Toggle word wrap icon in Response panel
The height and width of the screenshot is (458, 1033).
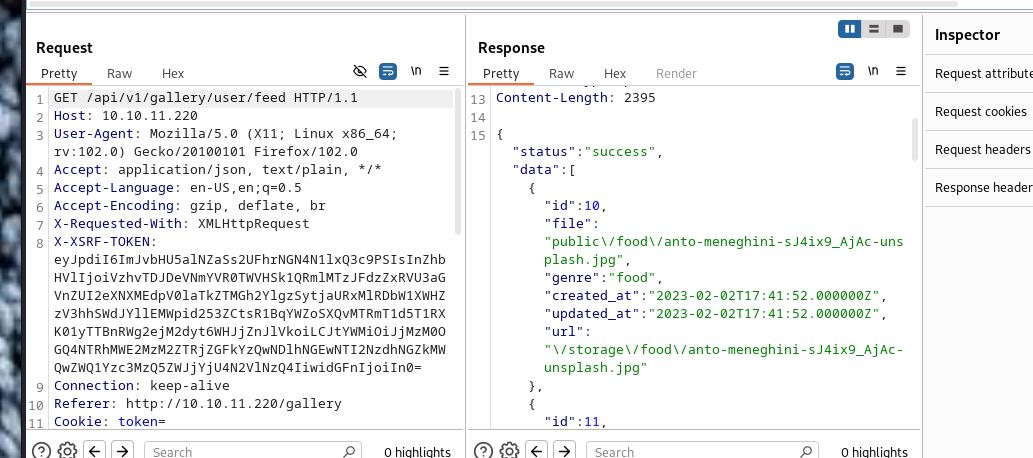coord(845,71)
